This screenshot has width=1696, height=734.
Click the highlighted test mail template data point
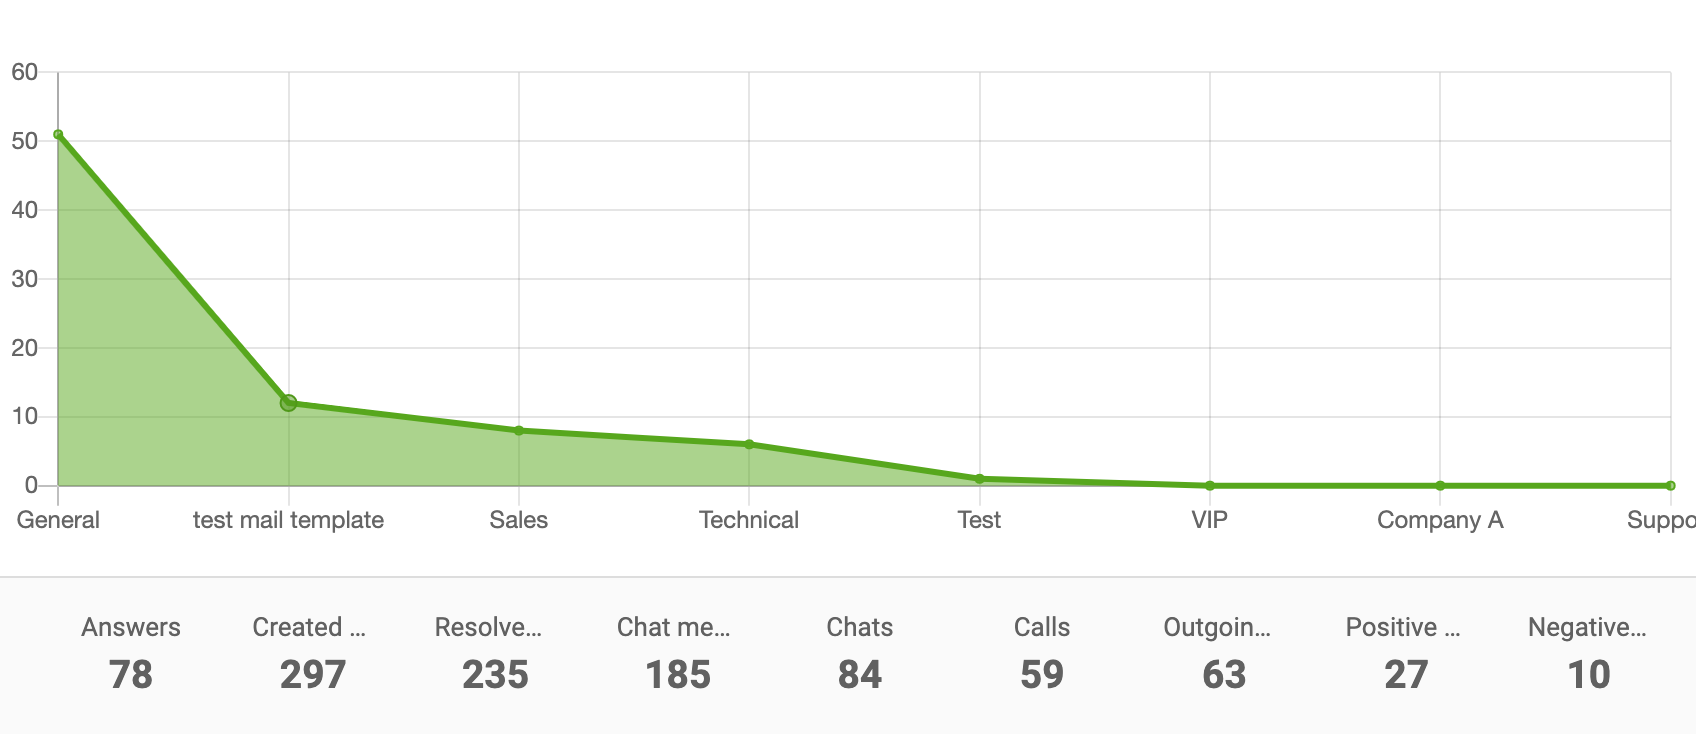[x=288, y=403]
